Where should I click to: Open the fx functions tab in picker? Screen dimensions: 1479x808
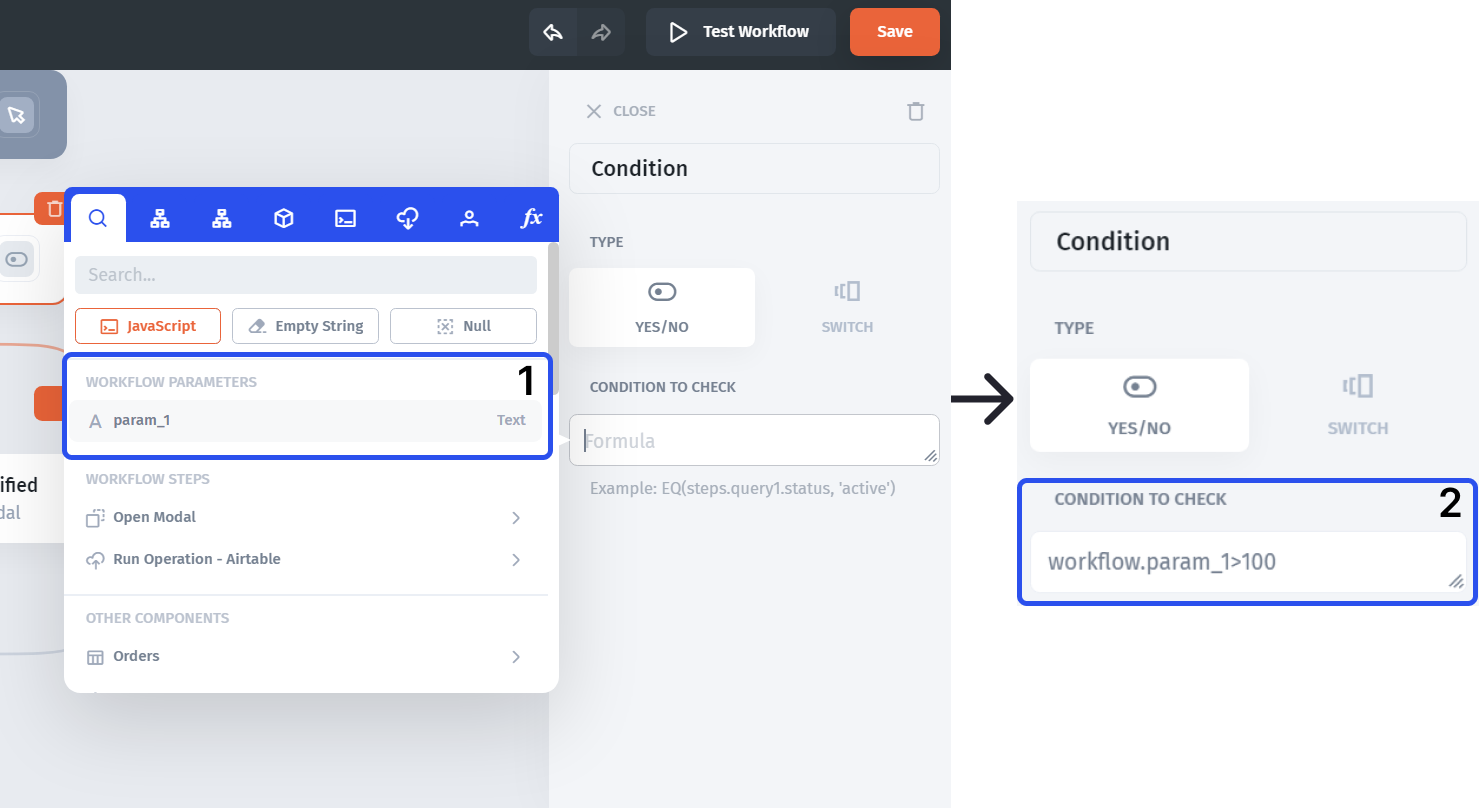[531, 218]
